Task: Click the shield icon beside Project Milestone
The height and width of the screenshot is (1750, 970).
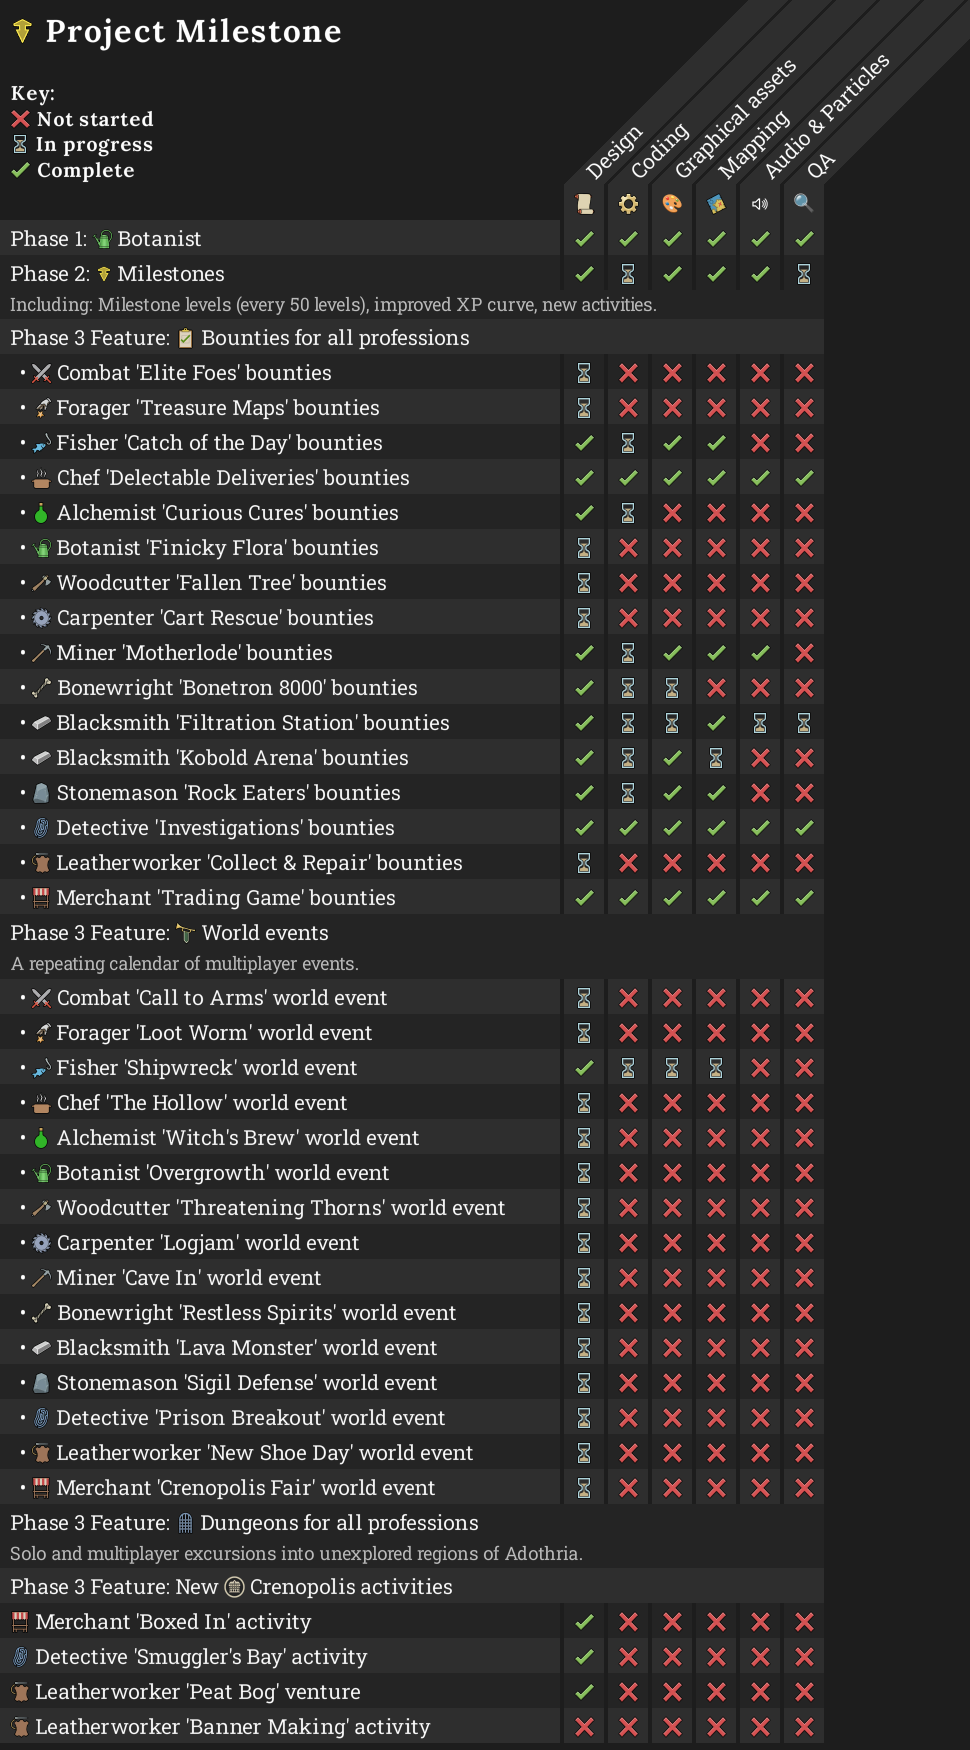Action: point(22,32)
